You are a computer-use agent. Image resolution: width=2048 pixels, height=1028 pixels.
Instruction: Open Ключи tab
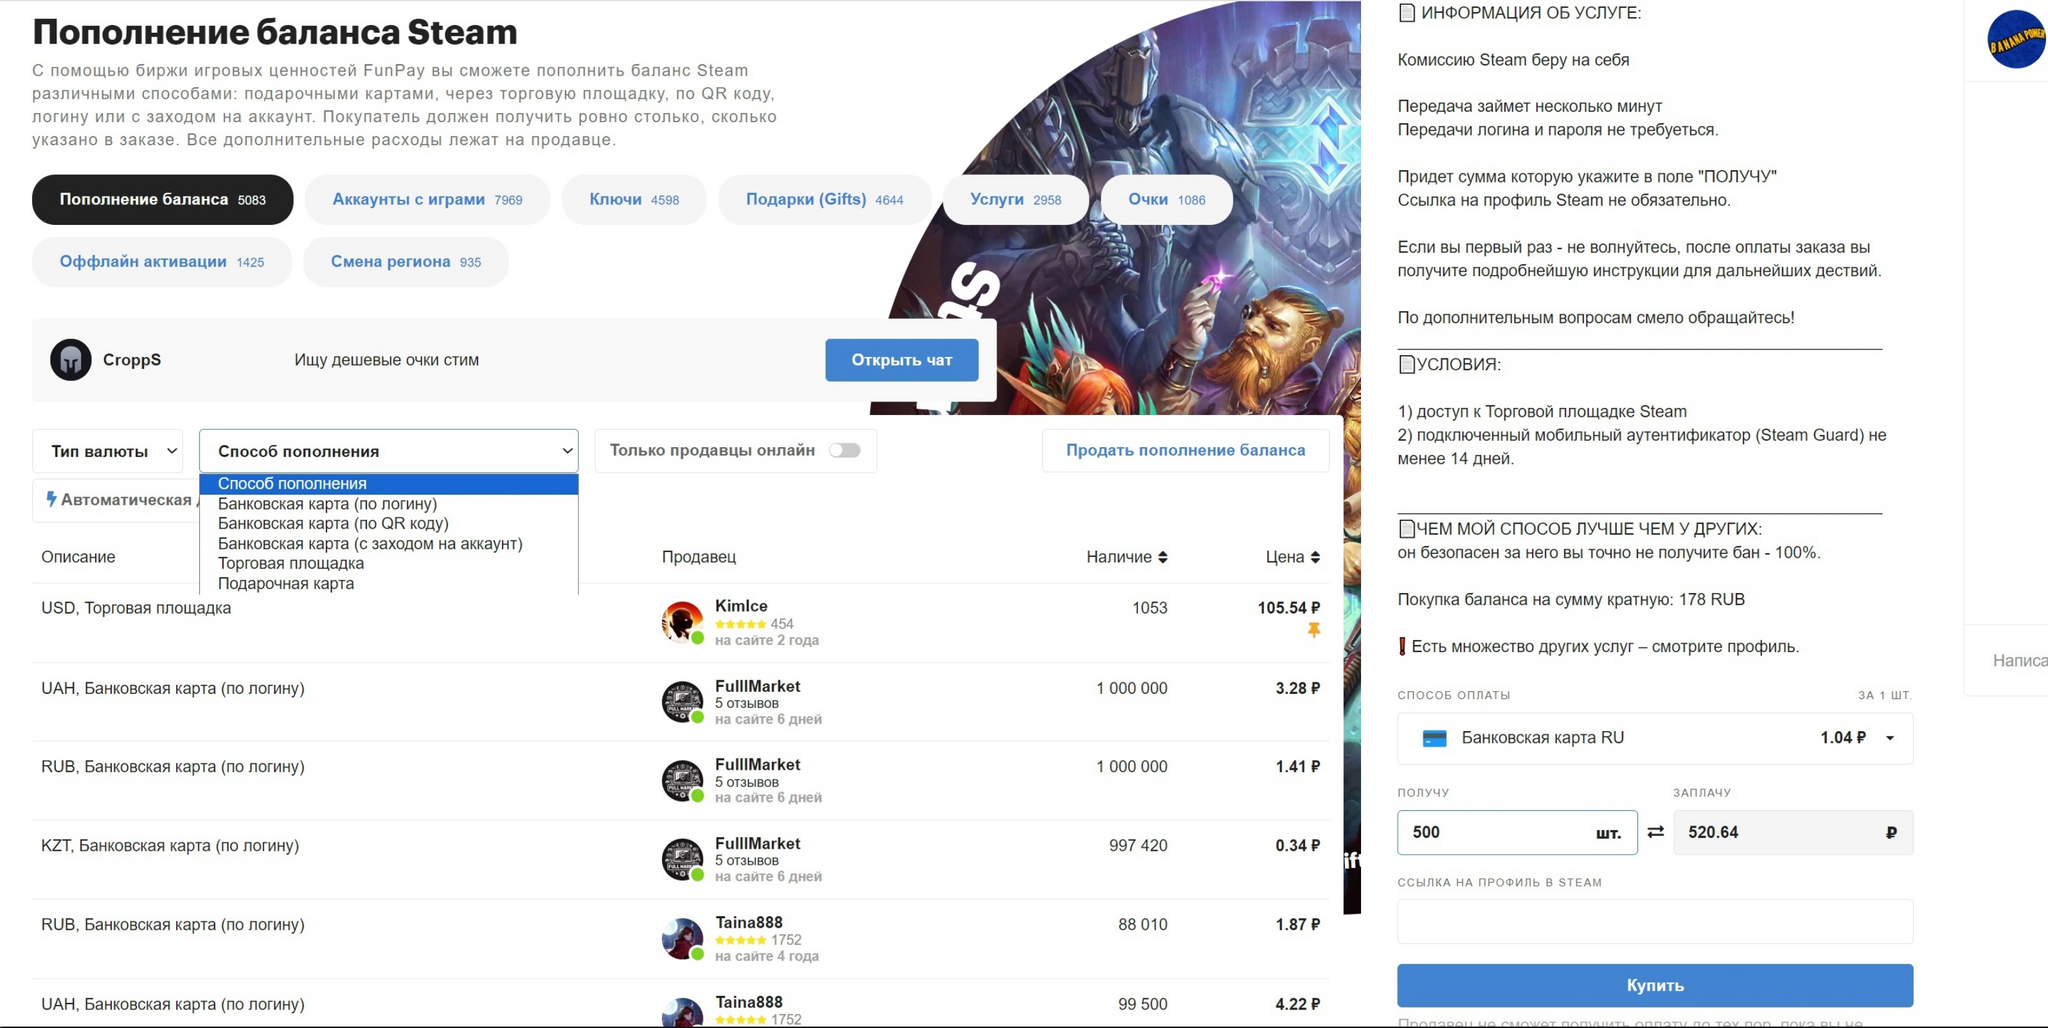tap(634, 200)
